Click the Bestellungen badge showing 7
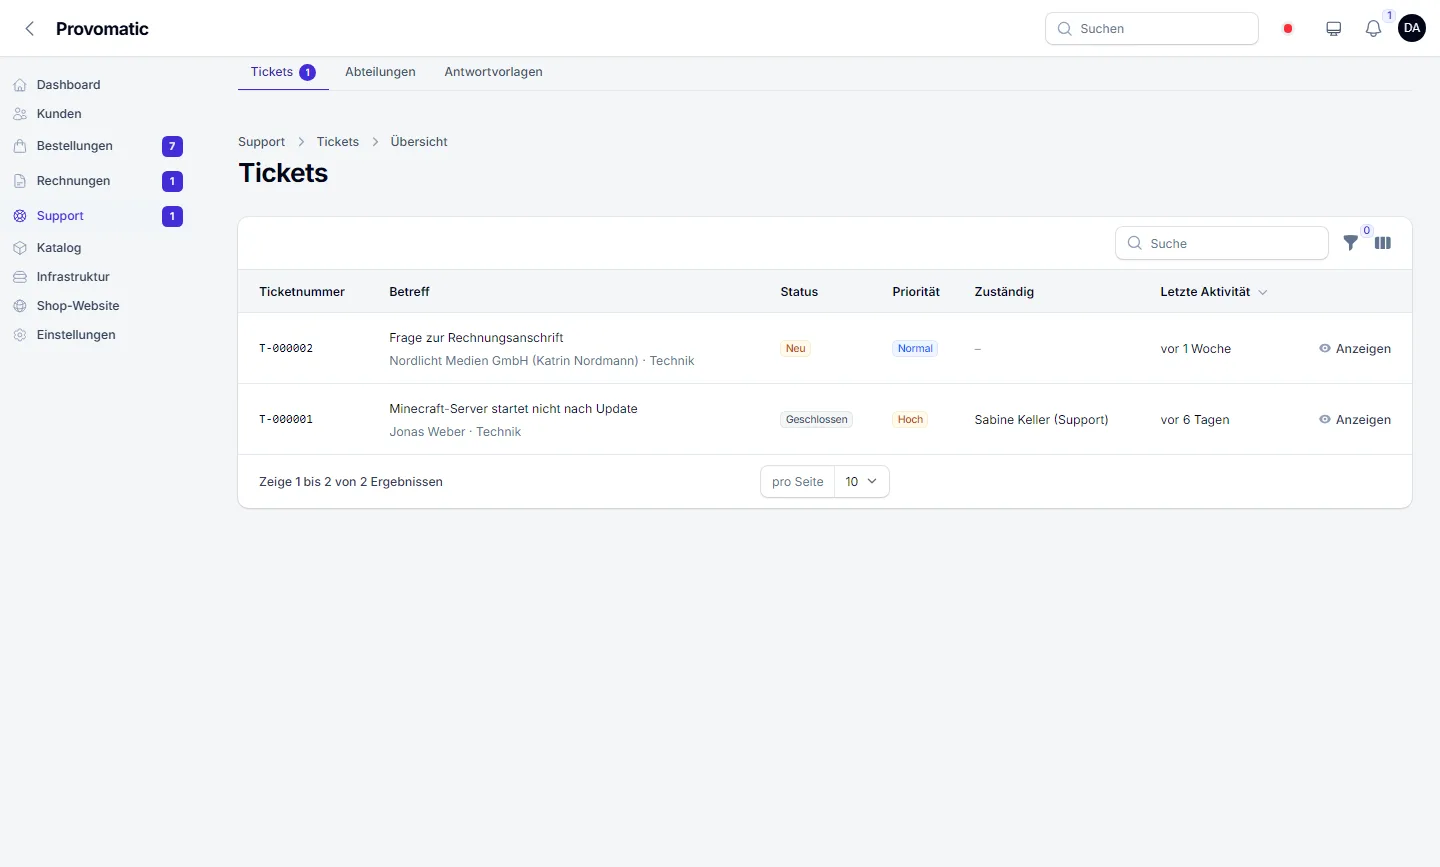 coord(172,147)
